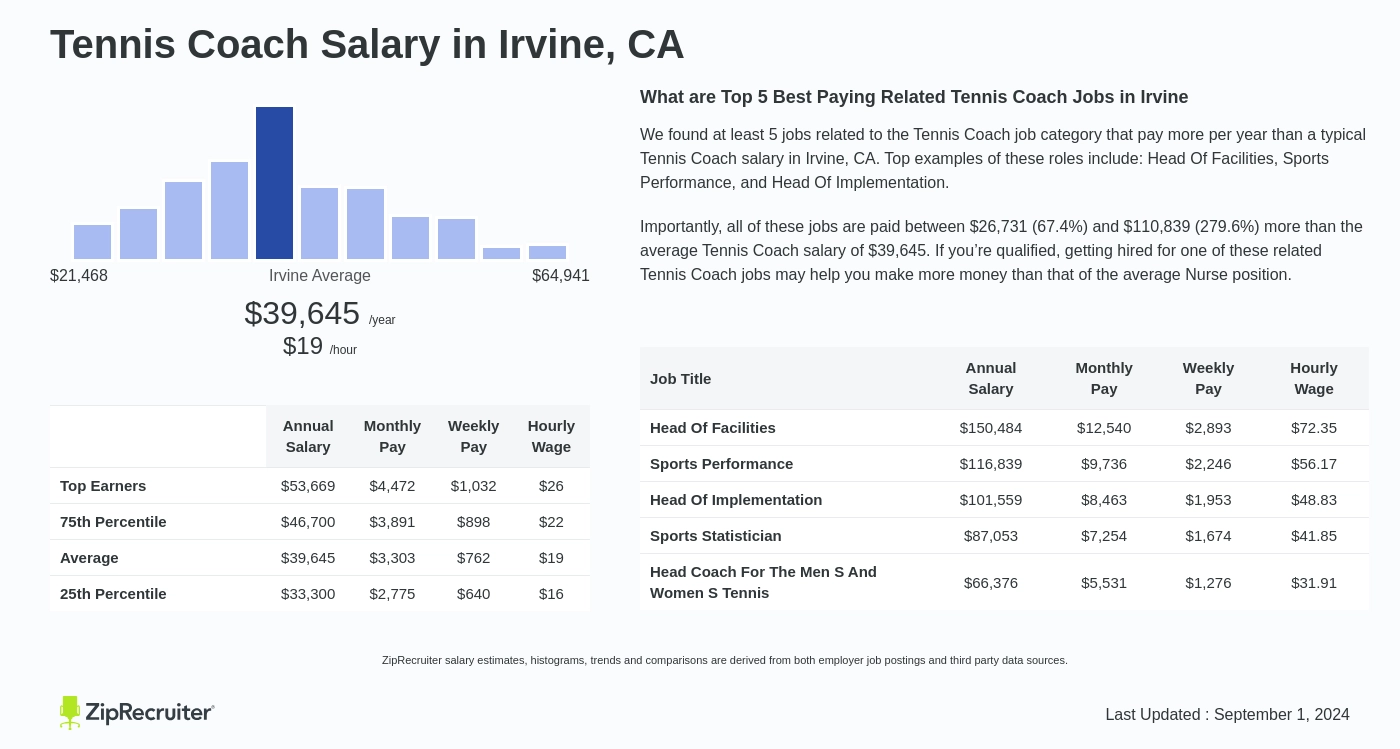Click the page title Tennis Coach Salary in Irvine, CA

367,44
